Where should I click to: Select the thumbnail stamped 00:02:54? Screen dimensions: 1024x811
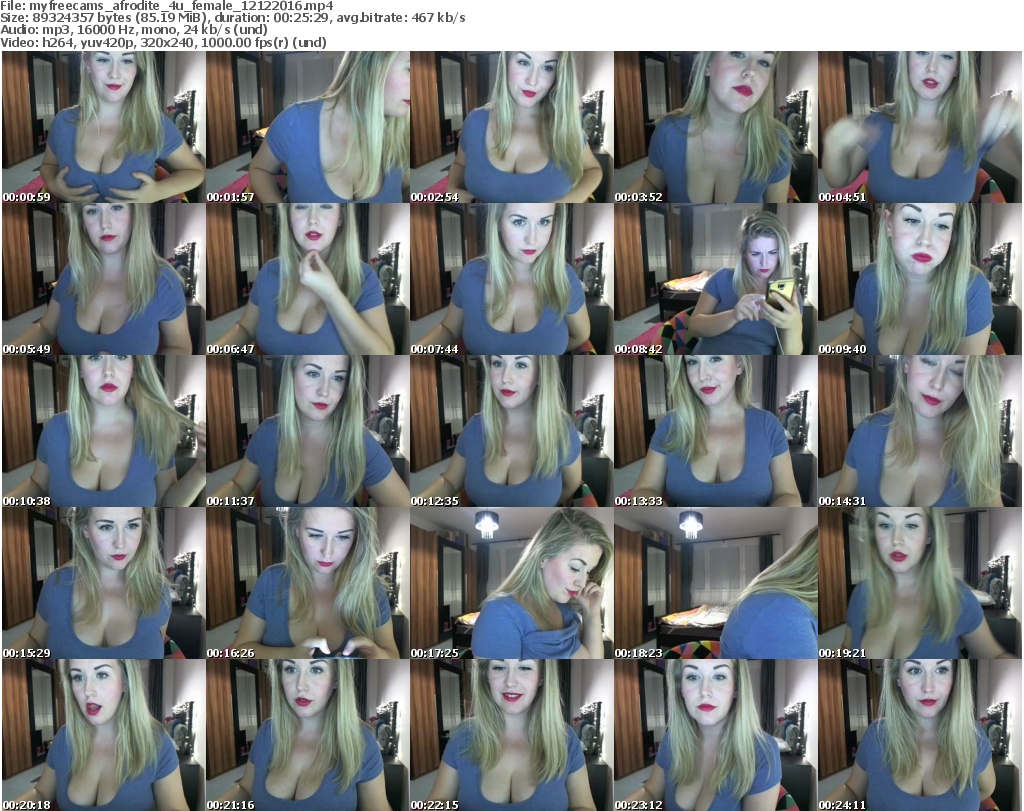click(511, 127)
